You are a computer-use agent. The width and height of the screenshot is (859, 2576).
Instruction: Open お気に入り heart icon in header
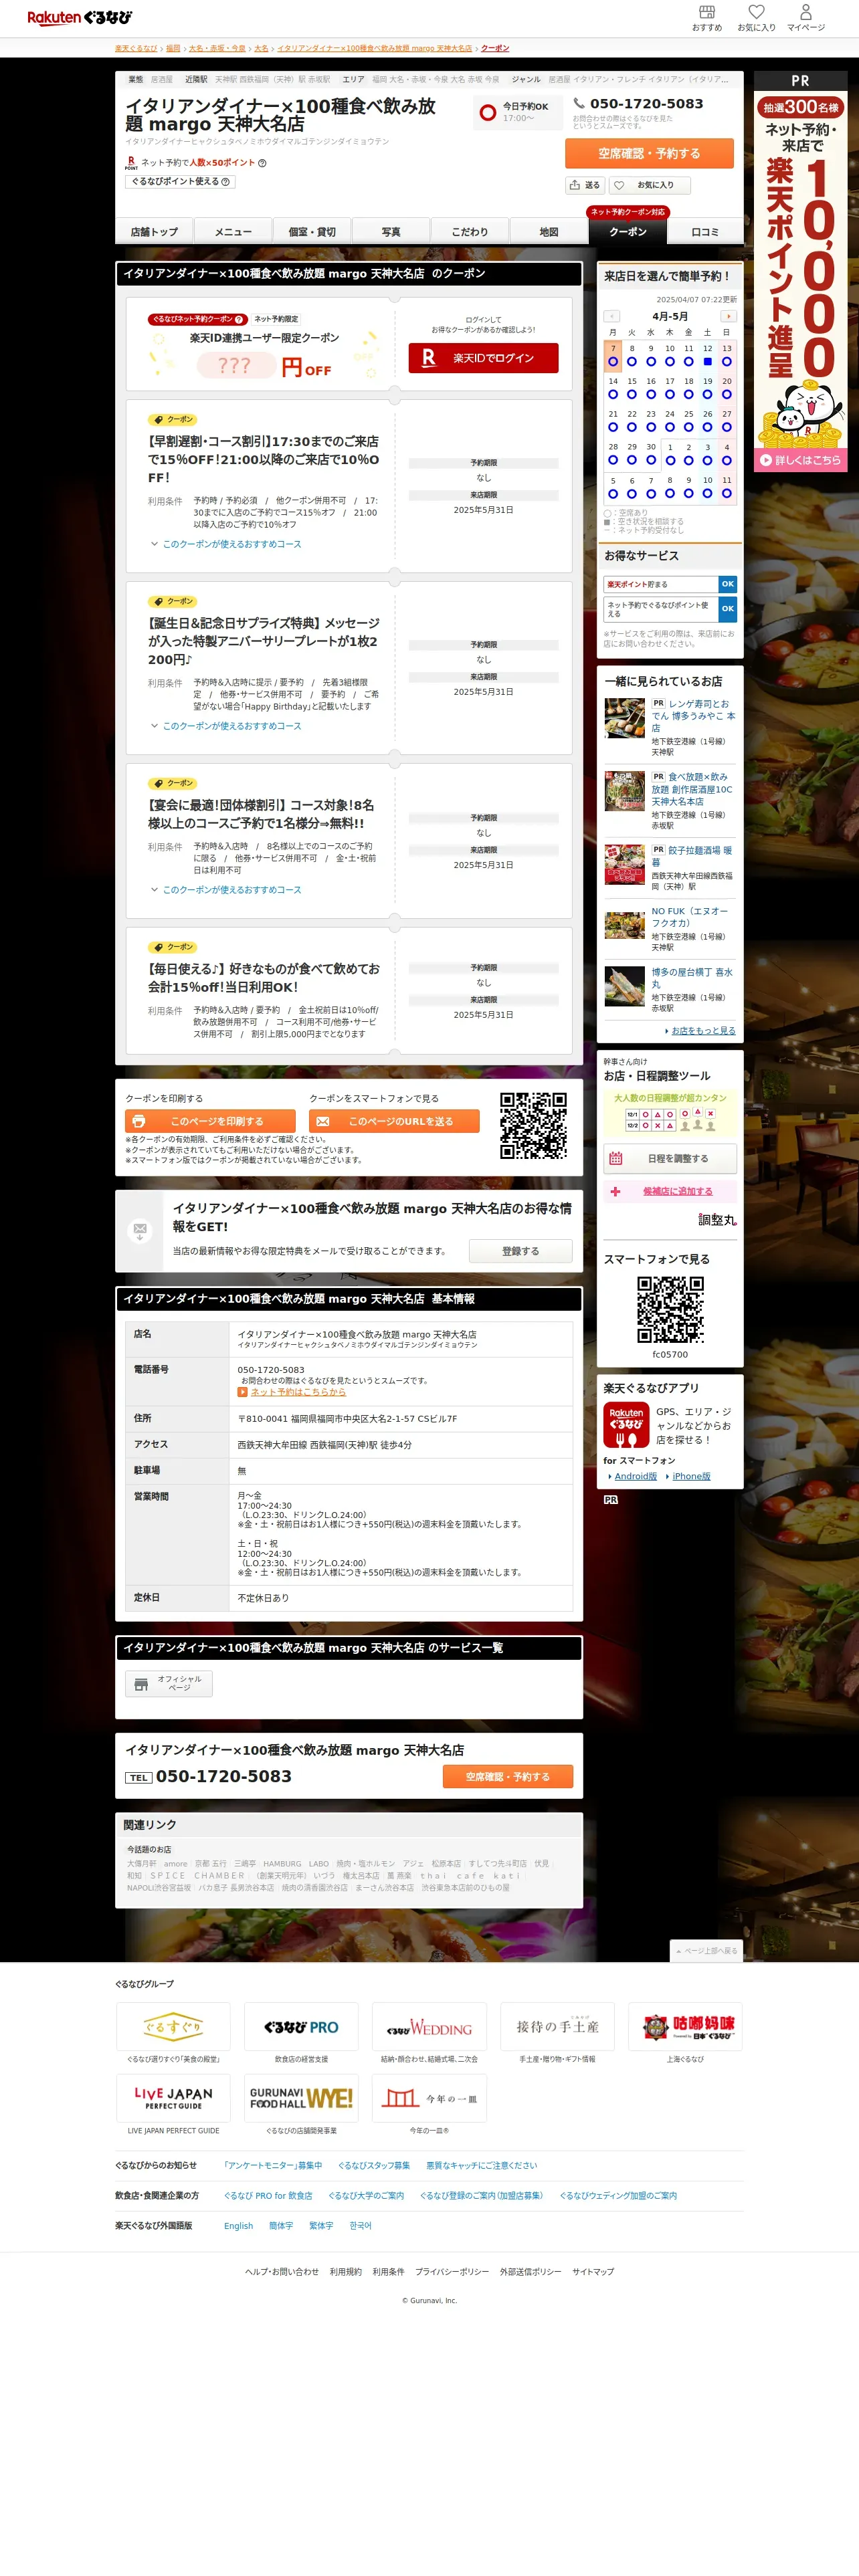click(x=756, y=17)
